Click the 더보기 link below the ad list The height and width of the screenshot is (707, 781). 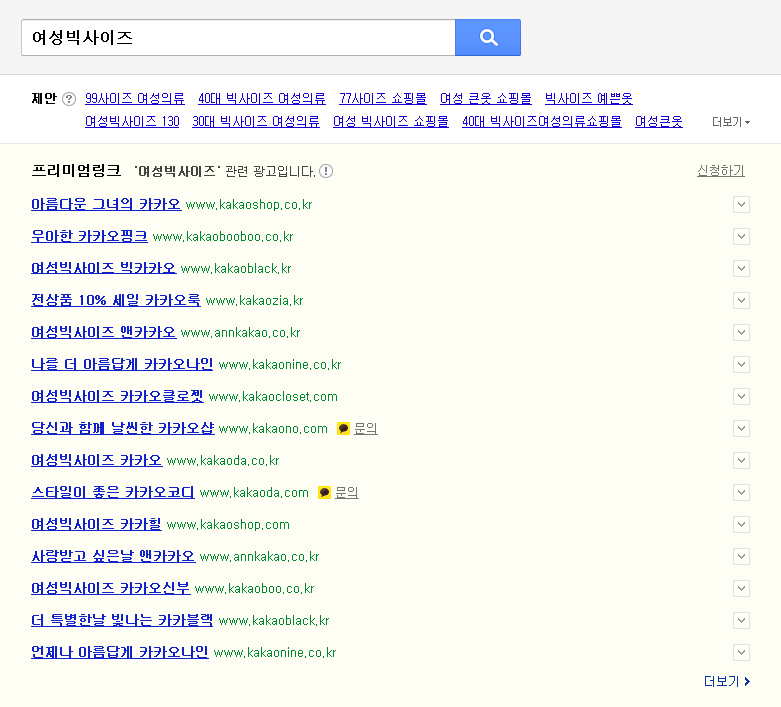(x=727, y=681)
